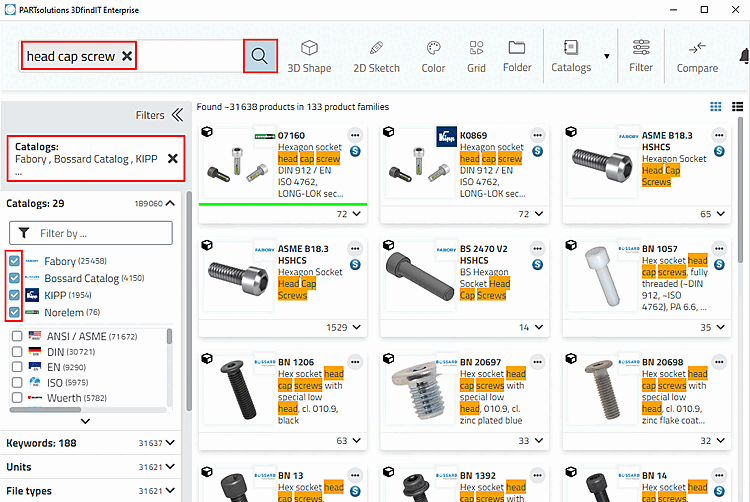Screen dimensions: 750x502
Task: Expand the Catalogs dropdown arrow
Action: tap(607, 56)
